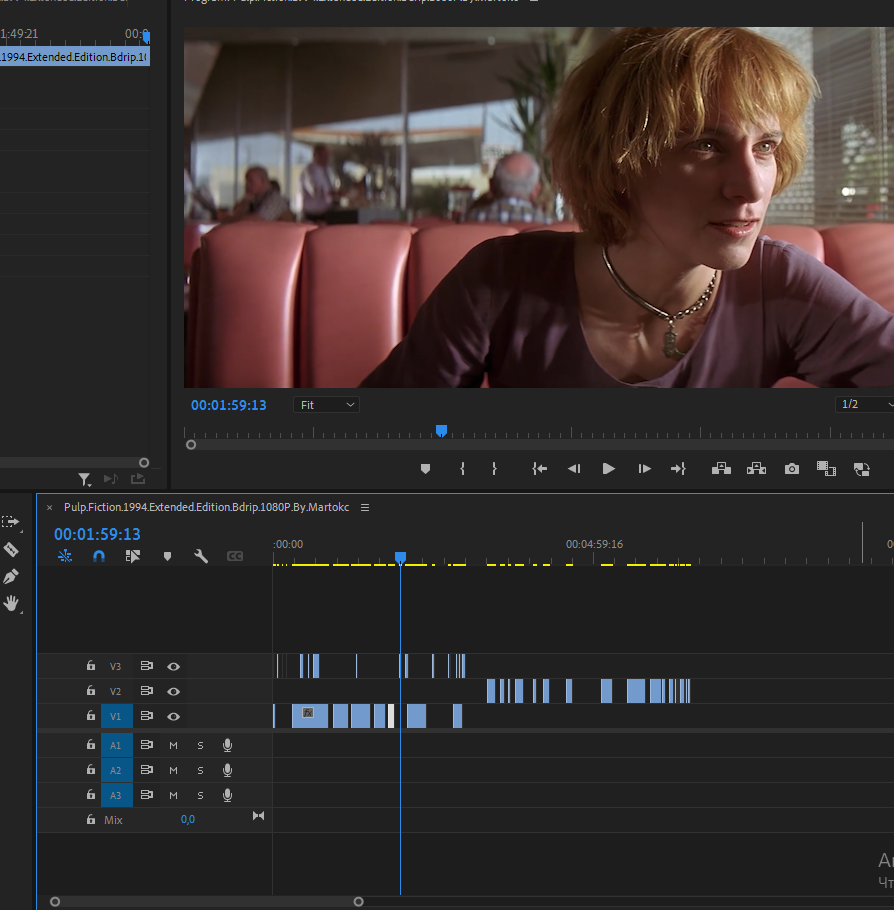Toggle lock on track A1
Viewport: 894px width, 910px height.
point(91,745)
